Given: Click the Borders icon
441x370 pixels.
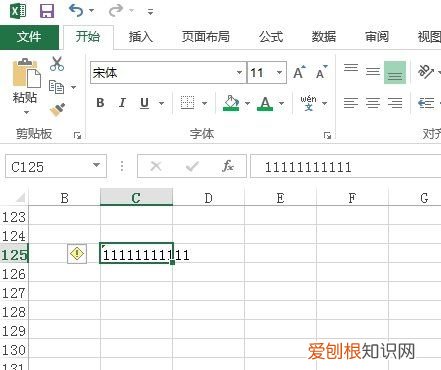Looking at the screenshot, I should pyautogui.click(x=187, y=103).
